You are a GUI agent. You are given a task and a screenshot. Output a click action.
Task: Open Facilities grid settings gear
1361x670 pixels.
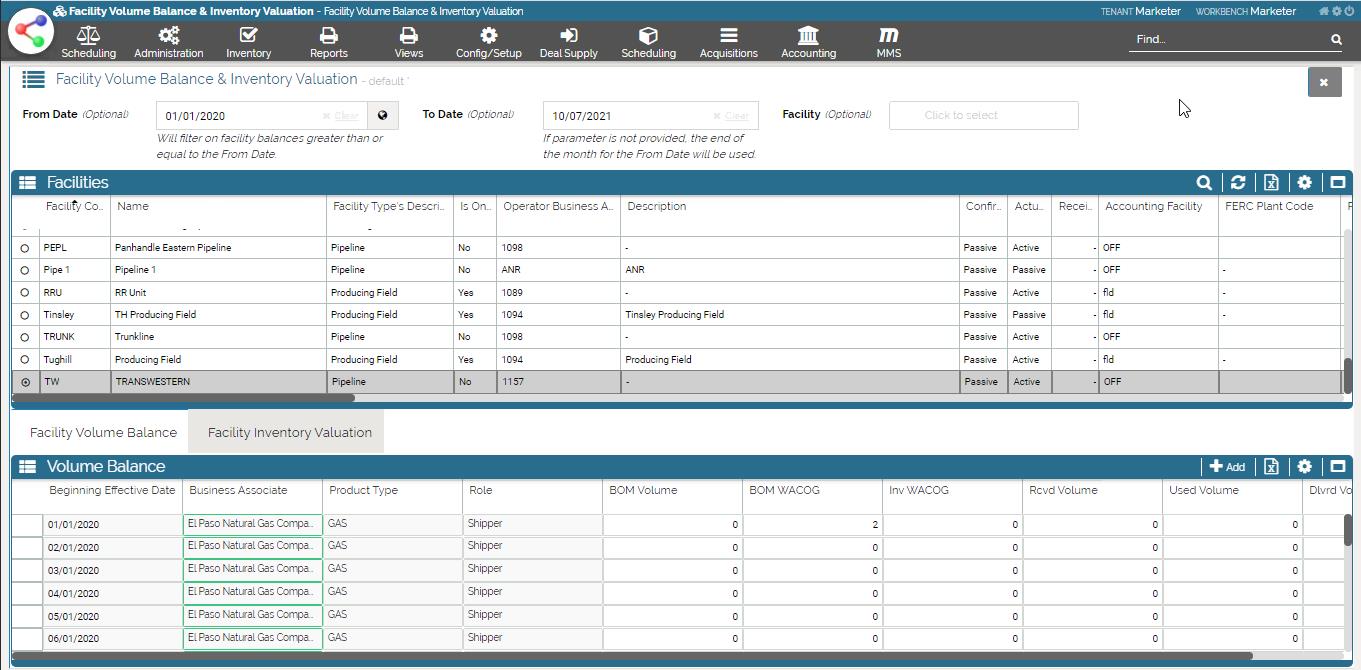click(x=1304, y=183)
